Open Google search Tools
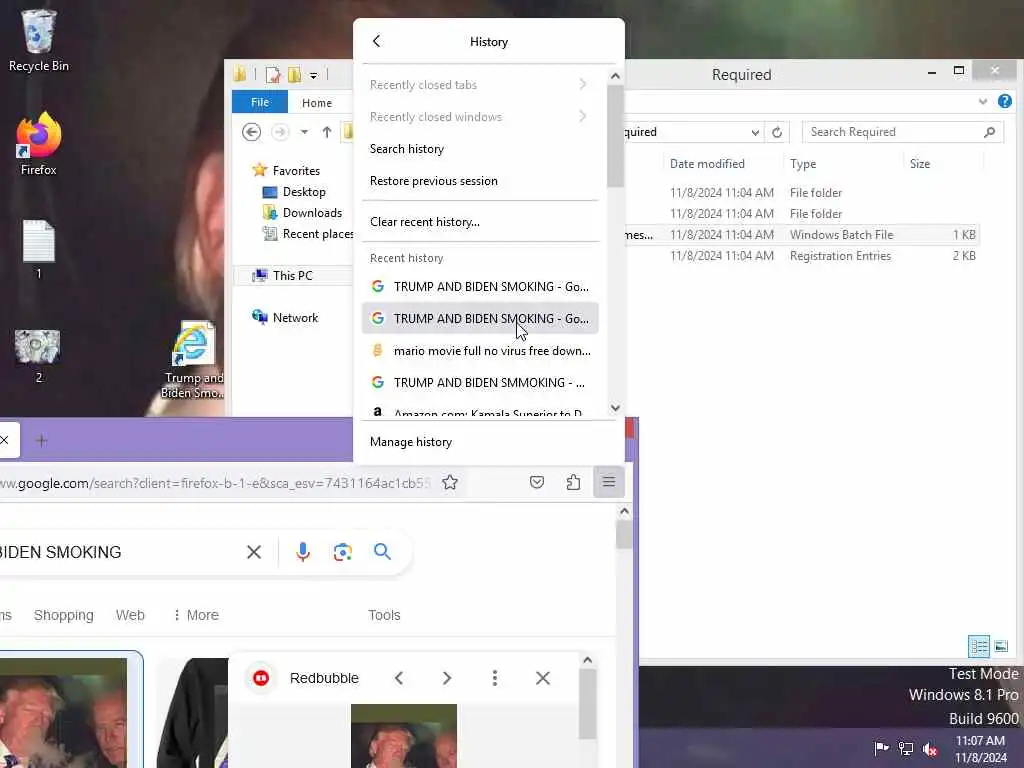The width and height of the screenshot is (1024, 768). click(384, 615)
